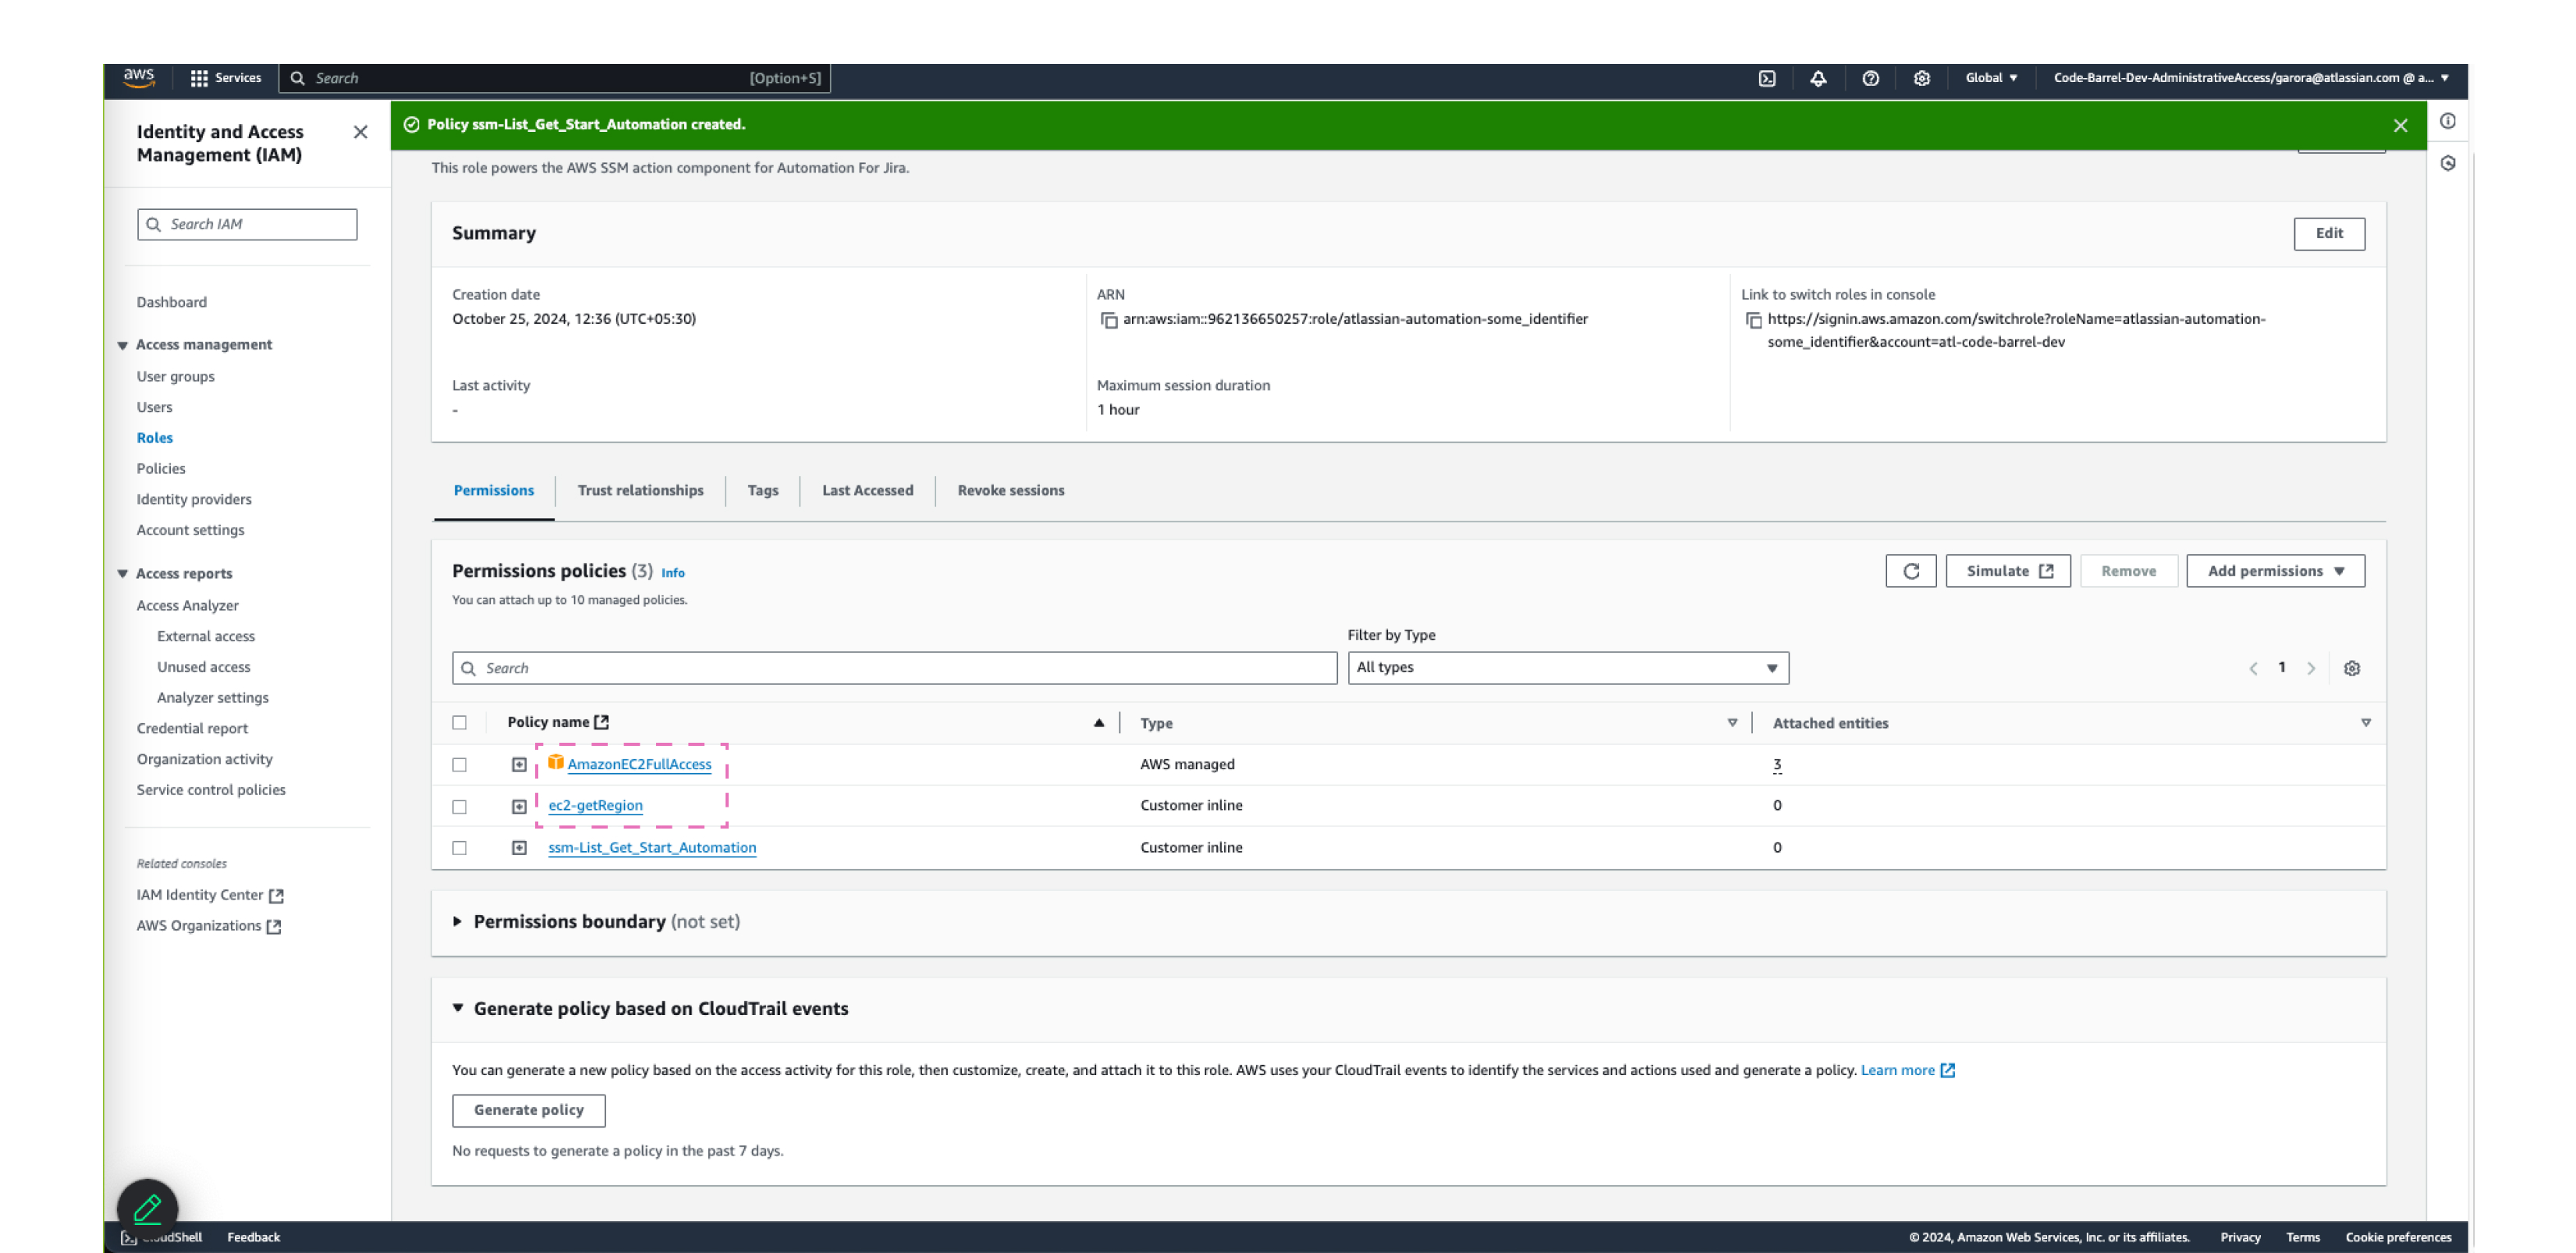2576x1253 pixels.
Task: Sort by Policy name ascending arrow
Action: [x=1098, y=723]
